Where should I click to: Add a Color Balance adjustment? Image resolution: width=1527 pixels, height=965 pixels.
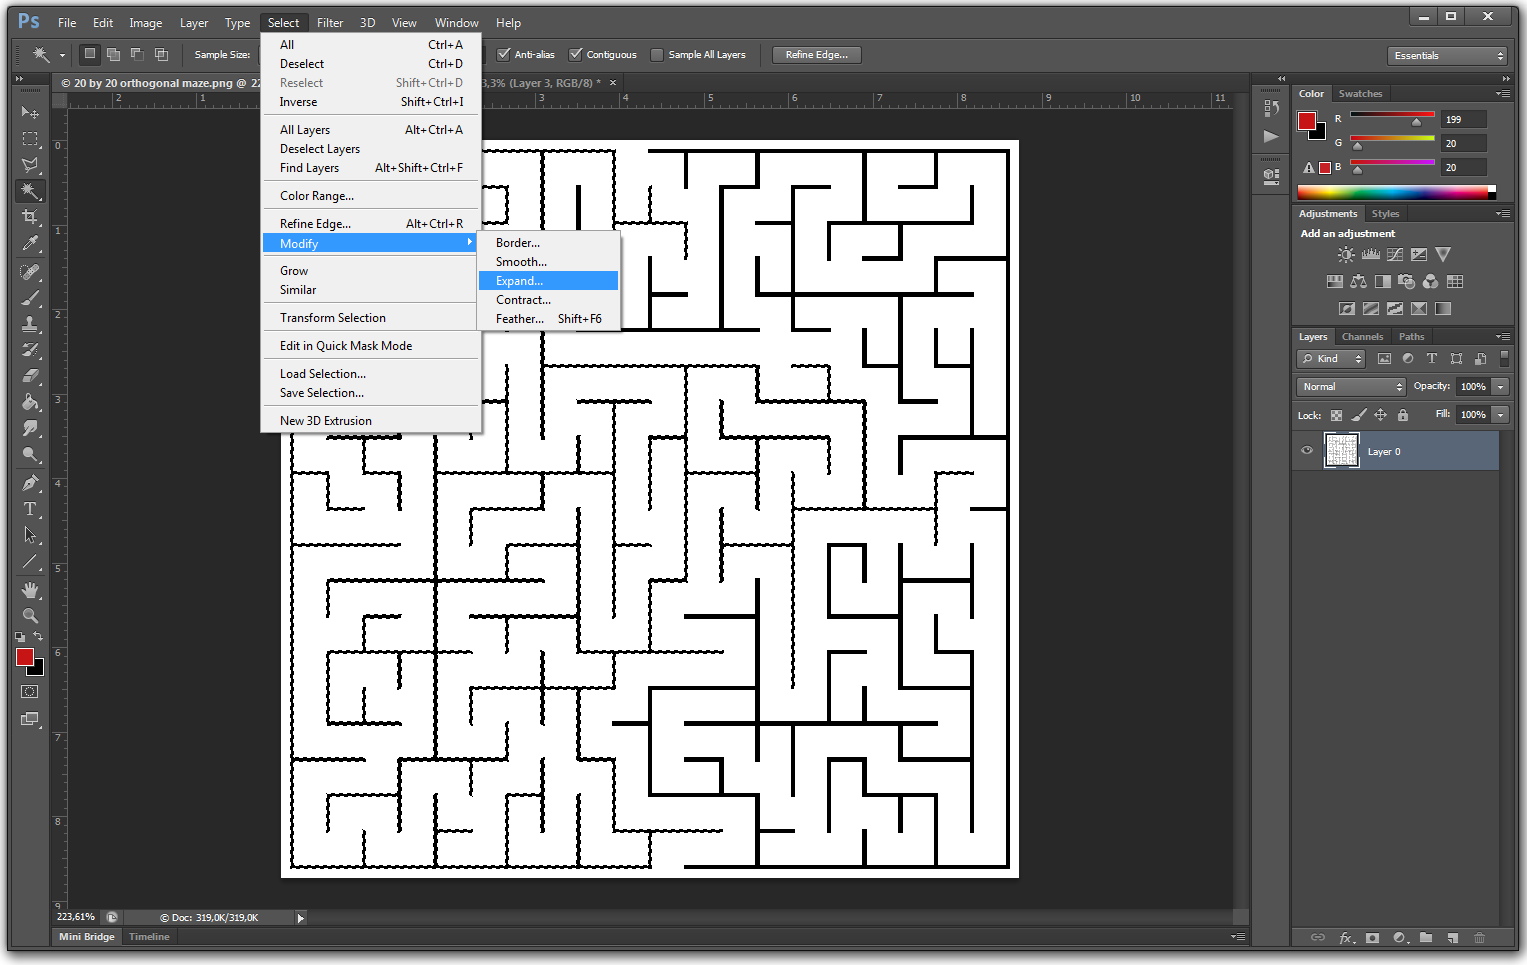[1358, 282]
